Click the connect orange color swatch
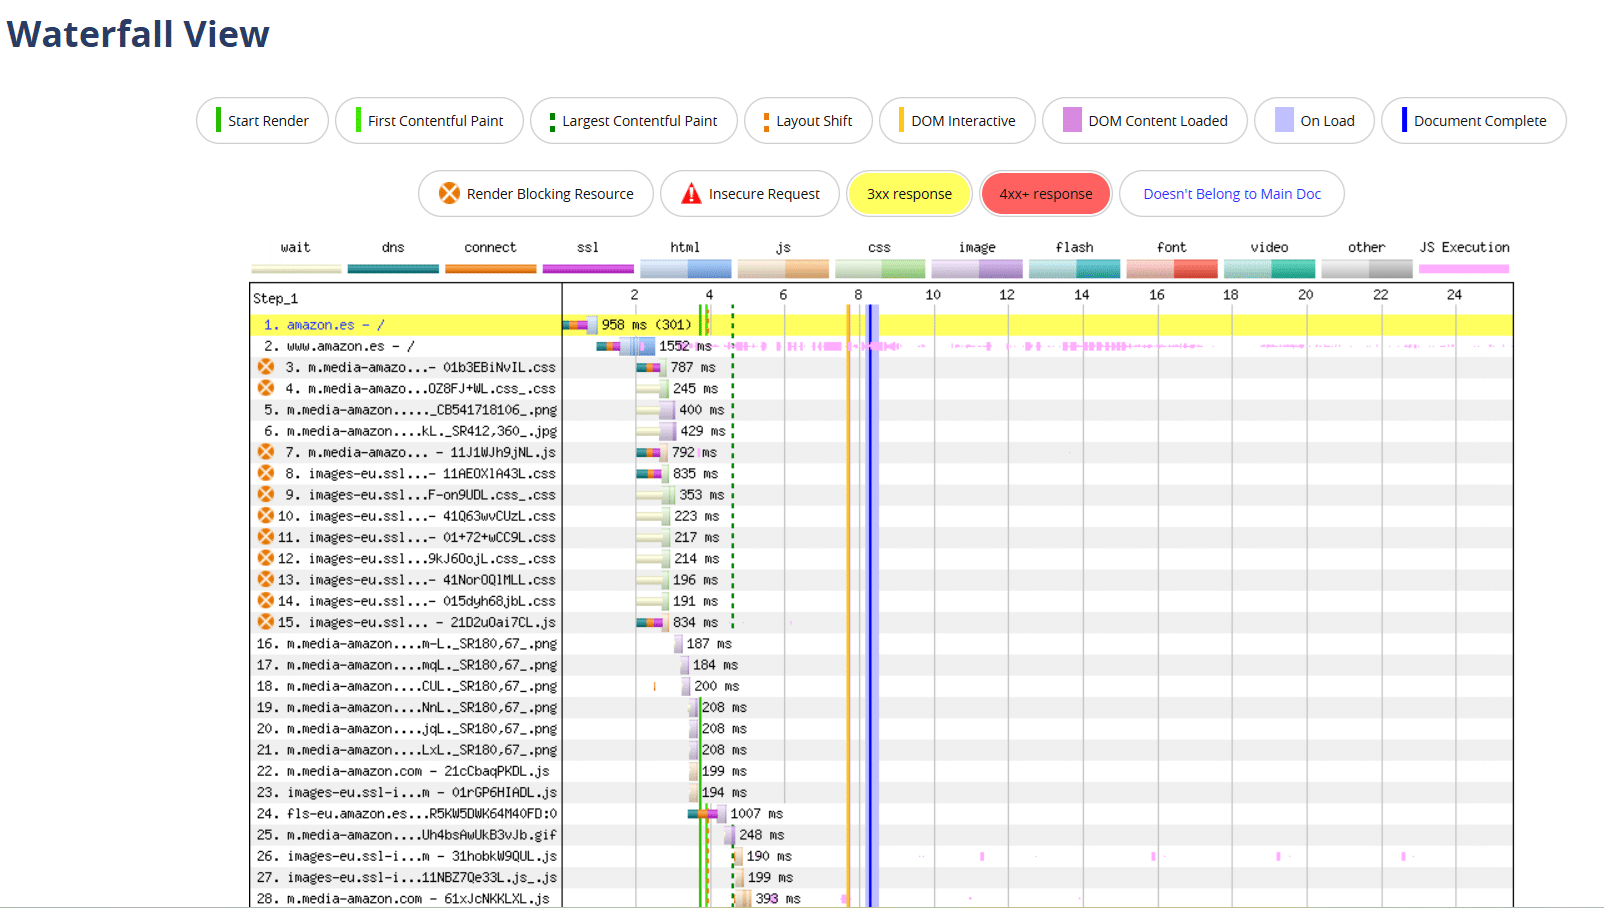This screenshot has width=1604, height=908. (x=490, y=268)
